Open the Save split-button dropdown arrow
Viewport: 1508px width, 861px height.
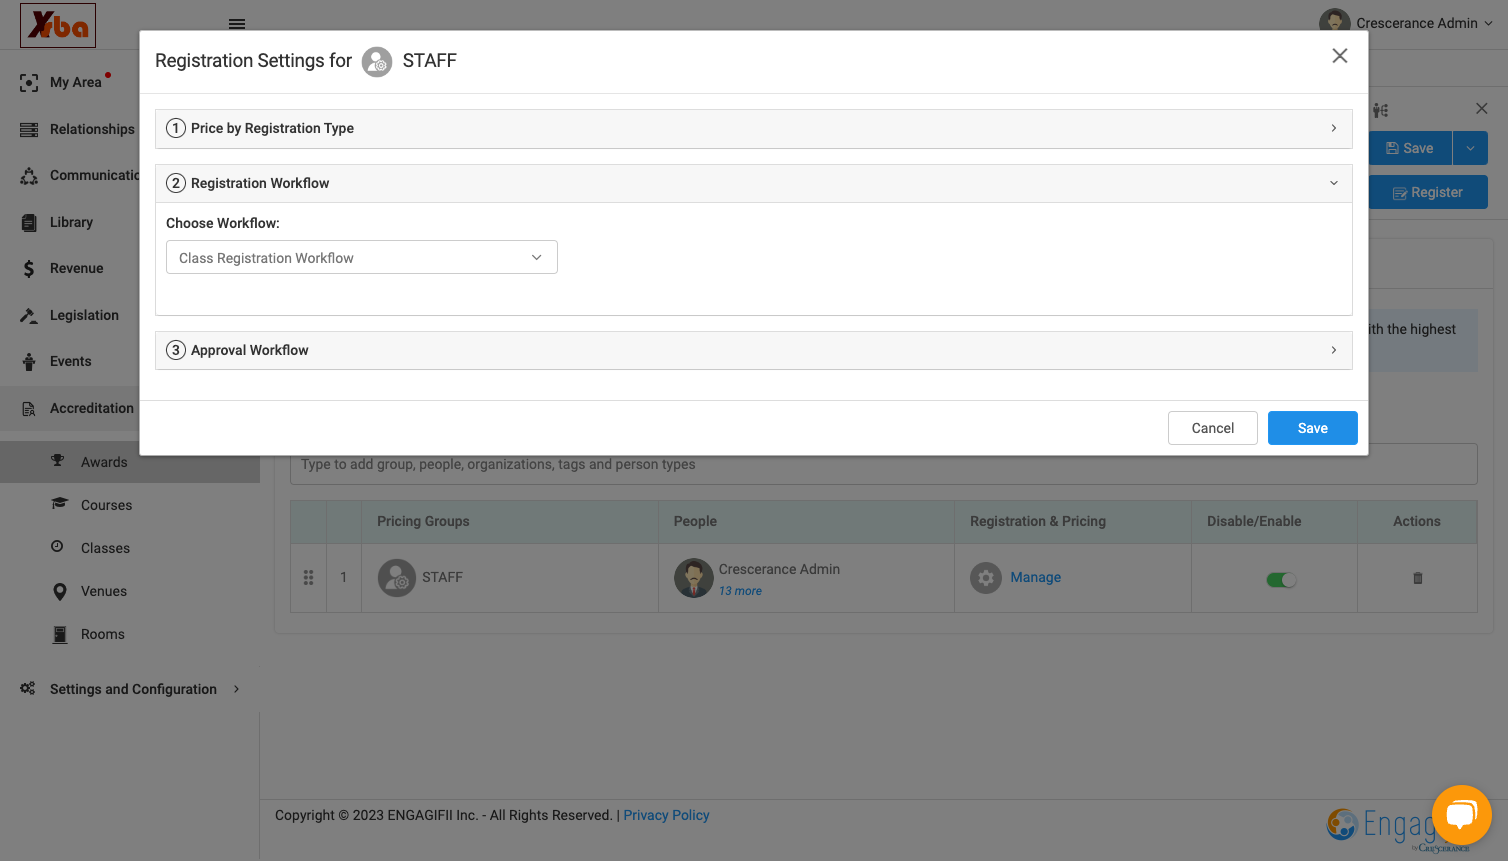click(x=1470, y=148)
